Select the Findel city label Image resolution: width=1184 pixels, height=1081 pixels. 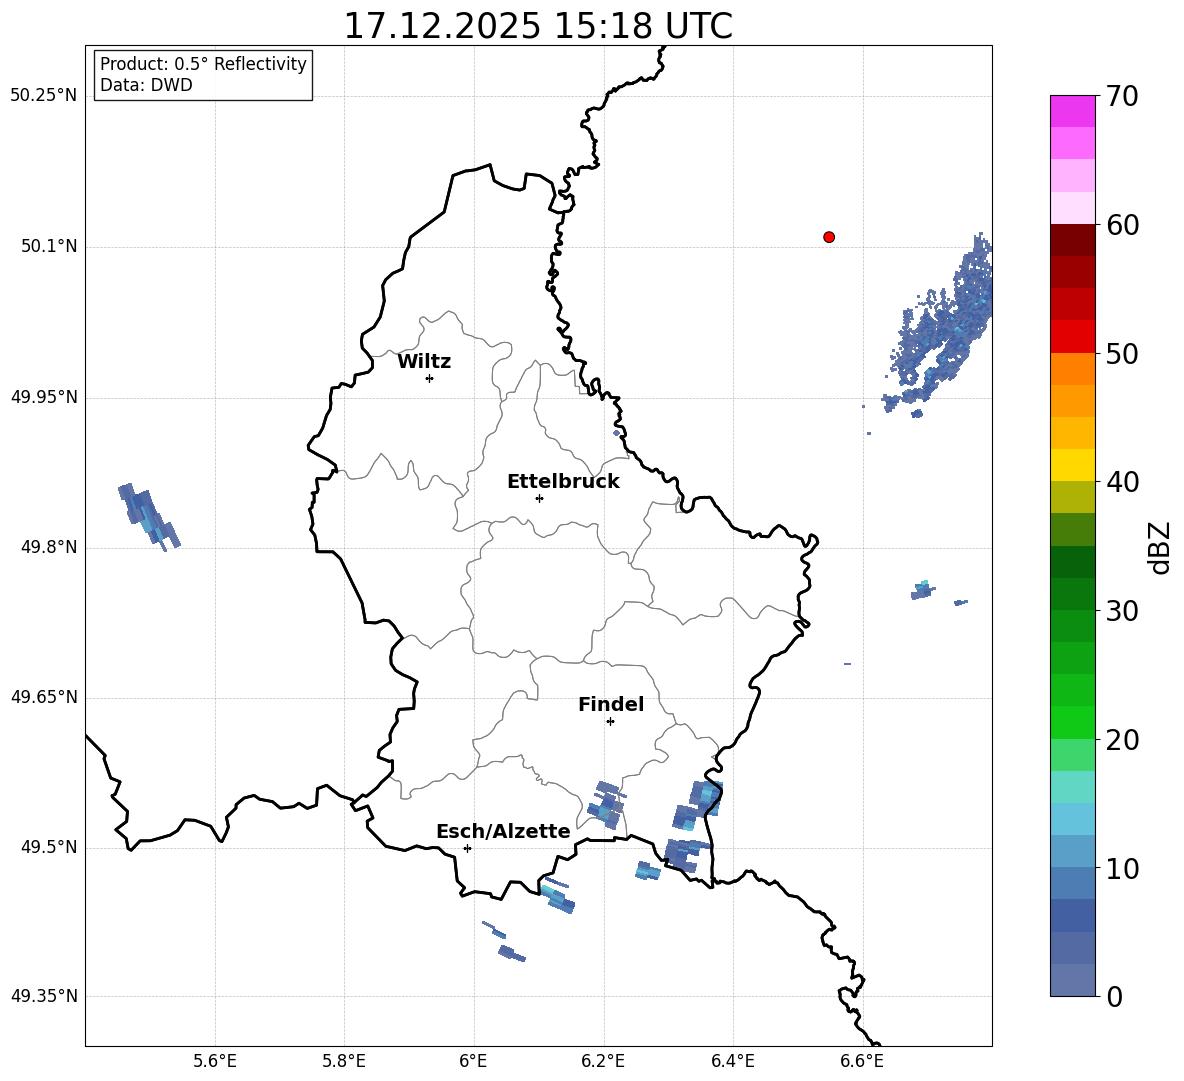(x=611, y=704)
